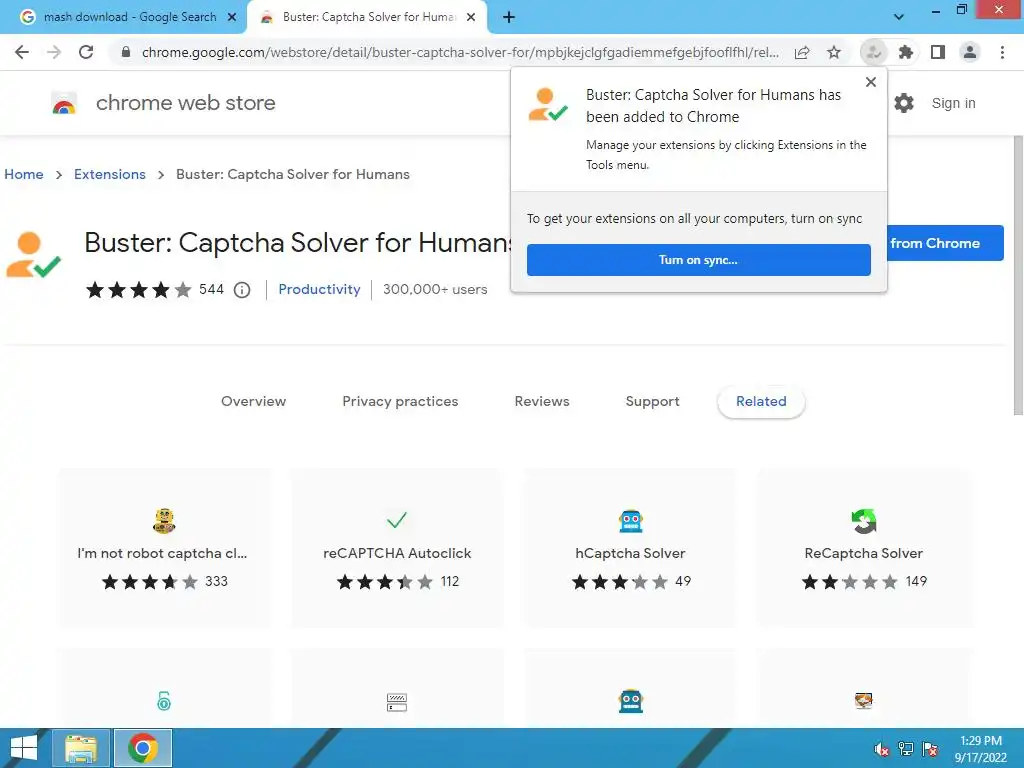
Task: Click the browser back arrow
Action: 22,52
